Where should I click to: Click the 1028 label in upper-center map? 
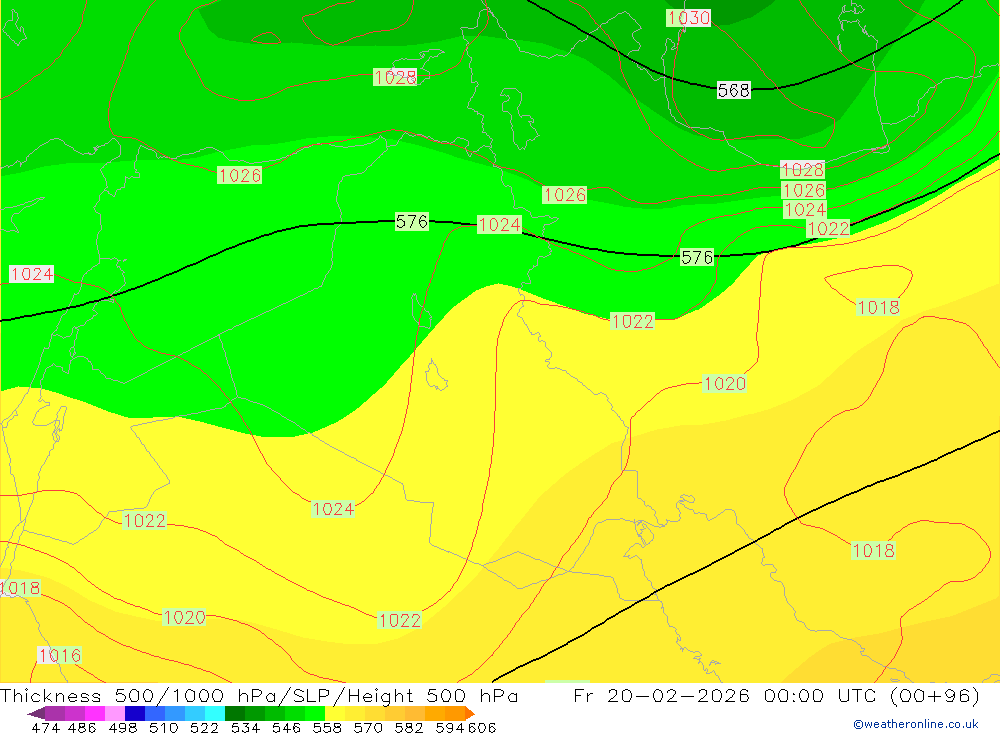click(x=395, y=78)
